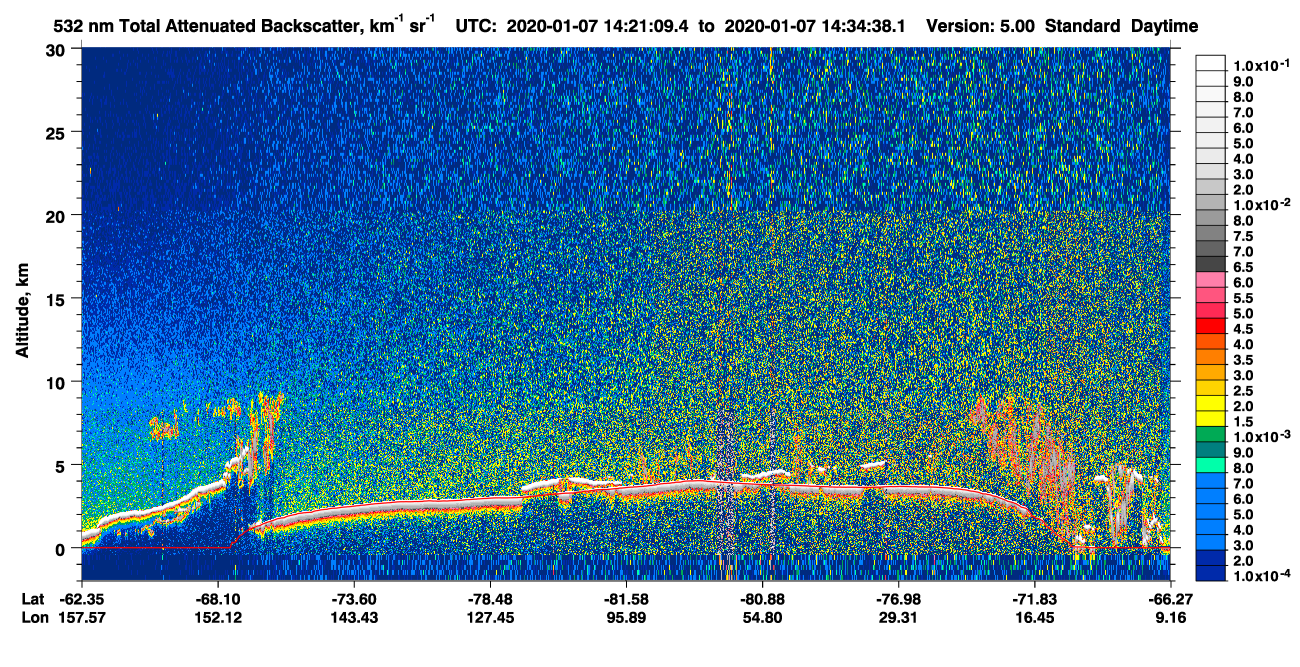Click the colorbar label '1.0x10-2'
The image size is (1300, 667).
1260,205
